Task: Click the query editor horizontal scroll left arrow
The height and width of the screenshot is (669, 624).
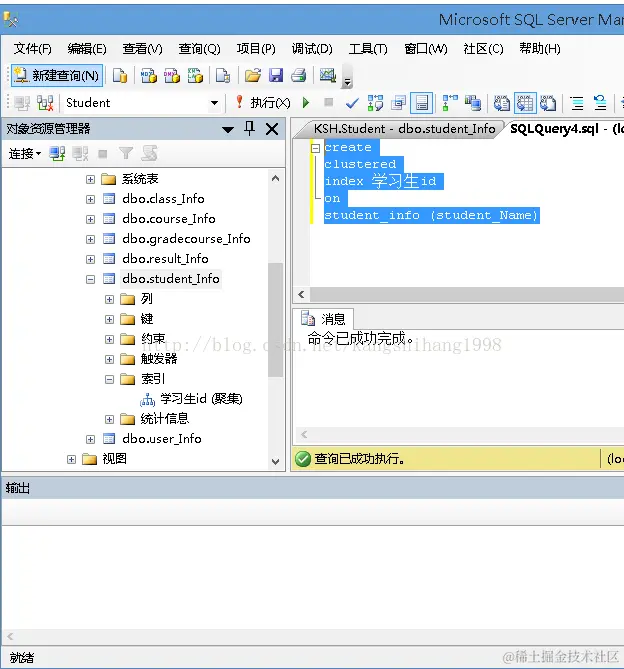Action: [302, 294]
